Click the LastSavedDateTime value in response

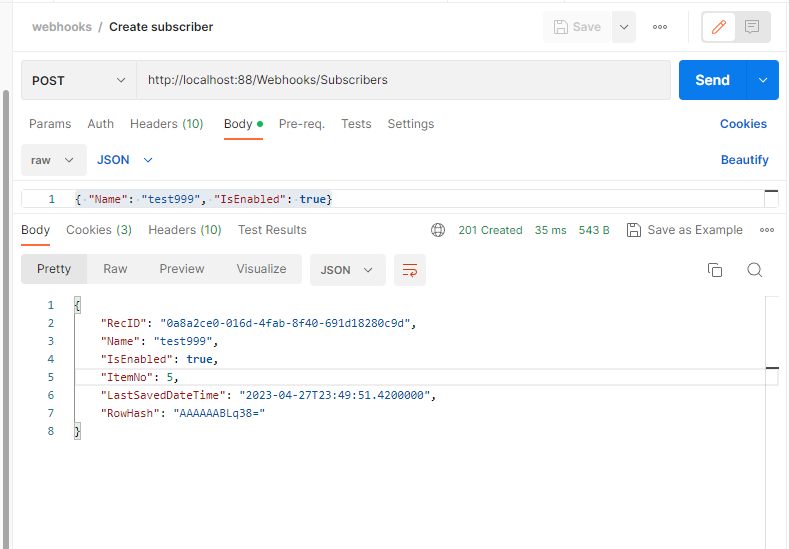[x=335, y=396]
